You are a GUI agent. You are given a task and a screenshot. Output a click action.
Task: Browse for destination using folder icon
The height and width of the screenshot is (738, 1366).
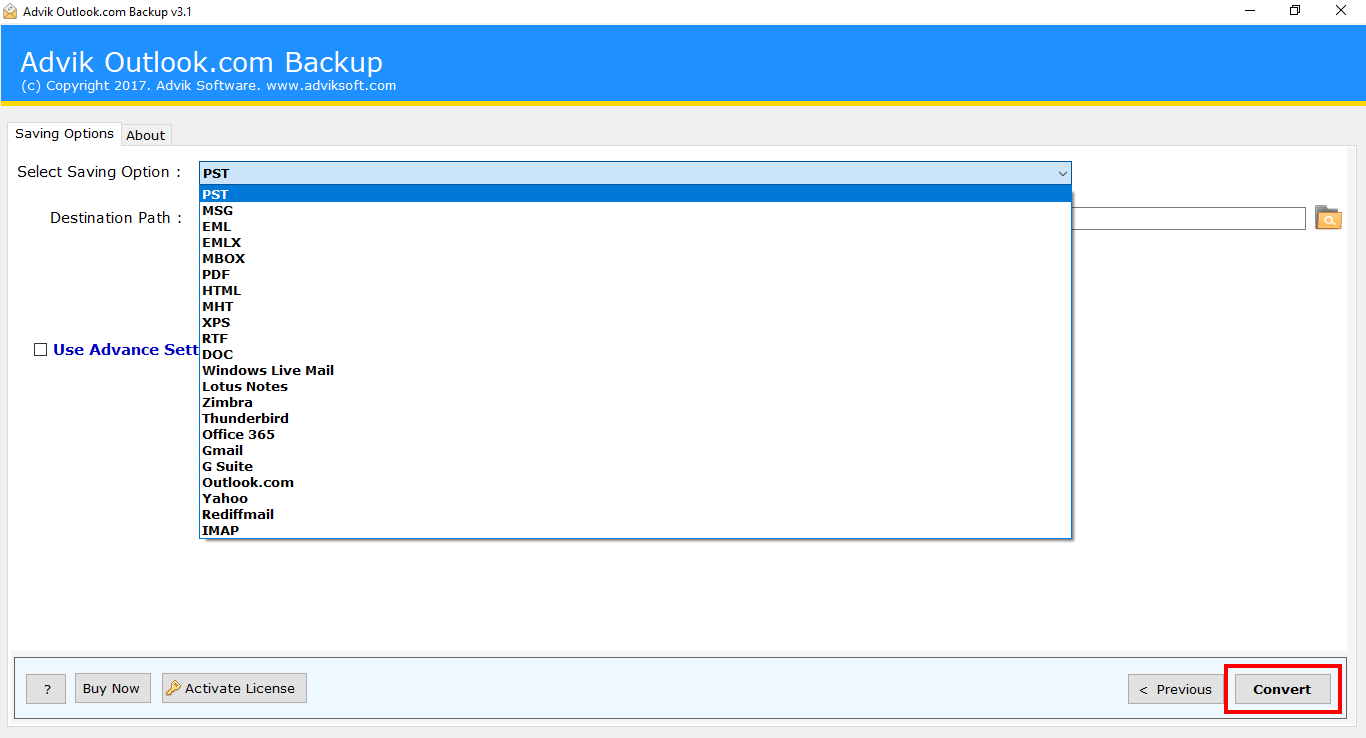1328,218
